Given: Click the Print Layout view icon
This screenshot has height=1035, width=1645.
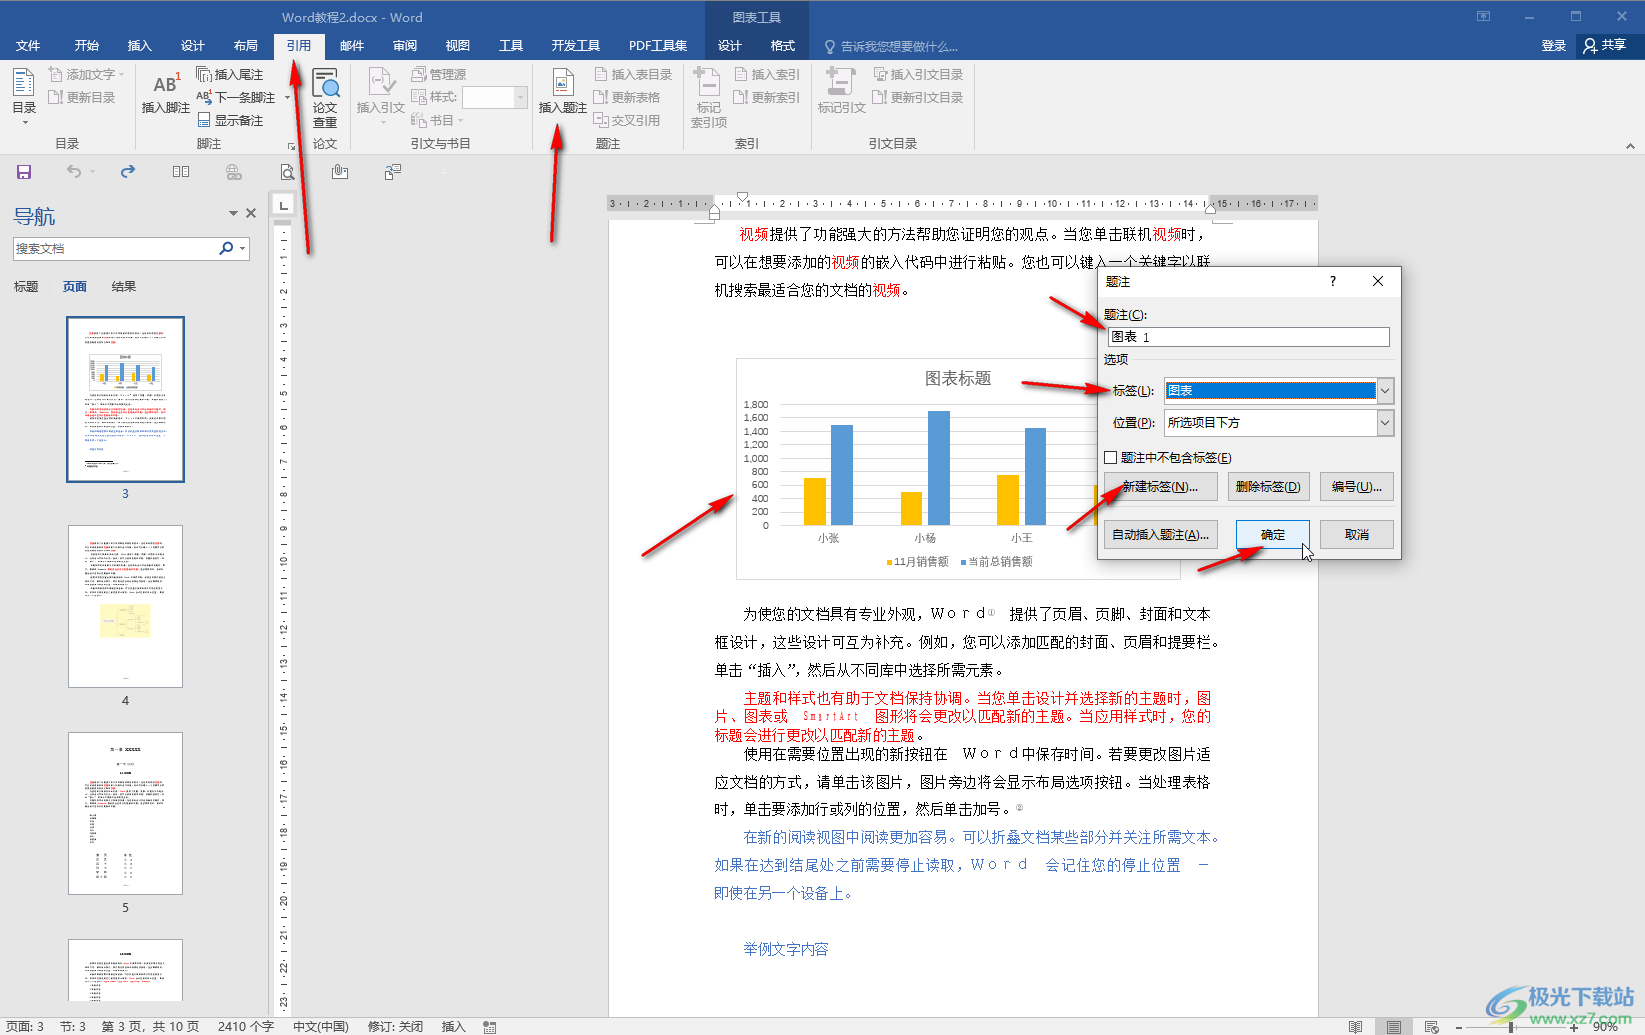Looking at the screenshot, I should [x=1393, y=1027].
